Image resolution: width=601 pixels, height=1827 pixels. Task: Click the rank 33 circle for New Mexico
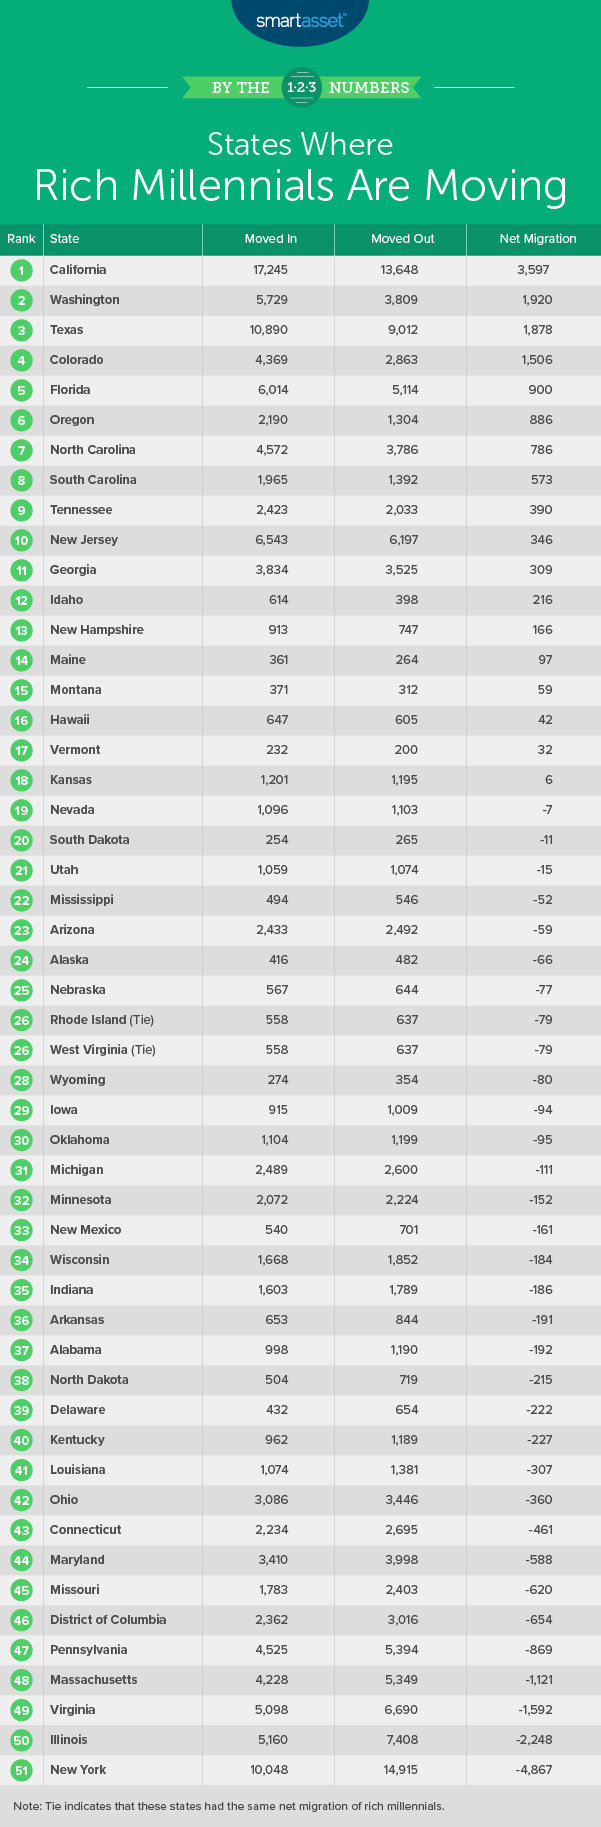tap(21, 1230)
